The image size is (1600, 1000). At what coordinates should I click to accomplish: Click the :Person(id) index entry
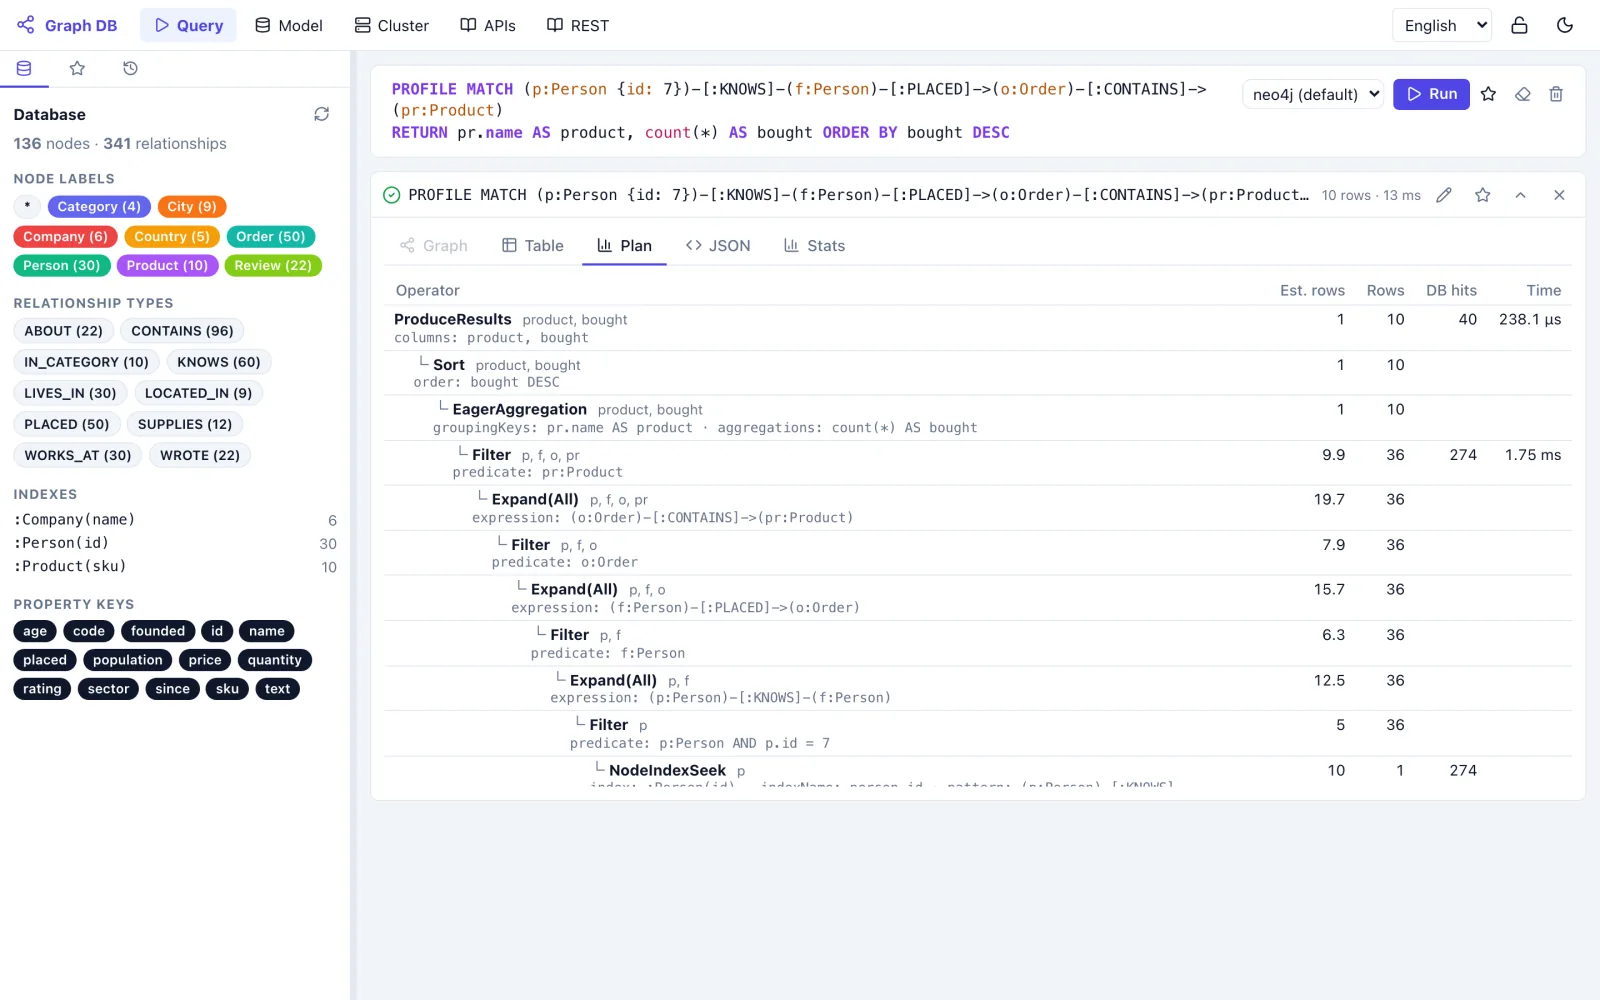click(x=175, y=543)
